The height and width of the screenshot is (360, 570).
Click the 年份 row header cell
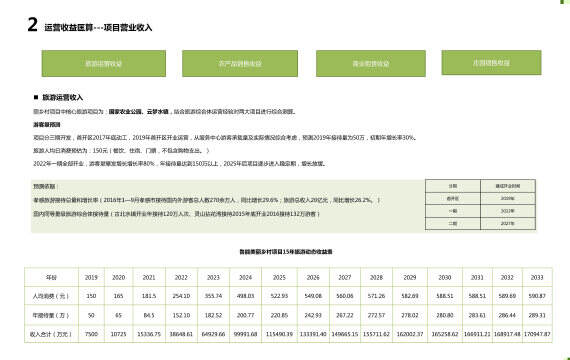tap(51, 277)
